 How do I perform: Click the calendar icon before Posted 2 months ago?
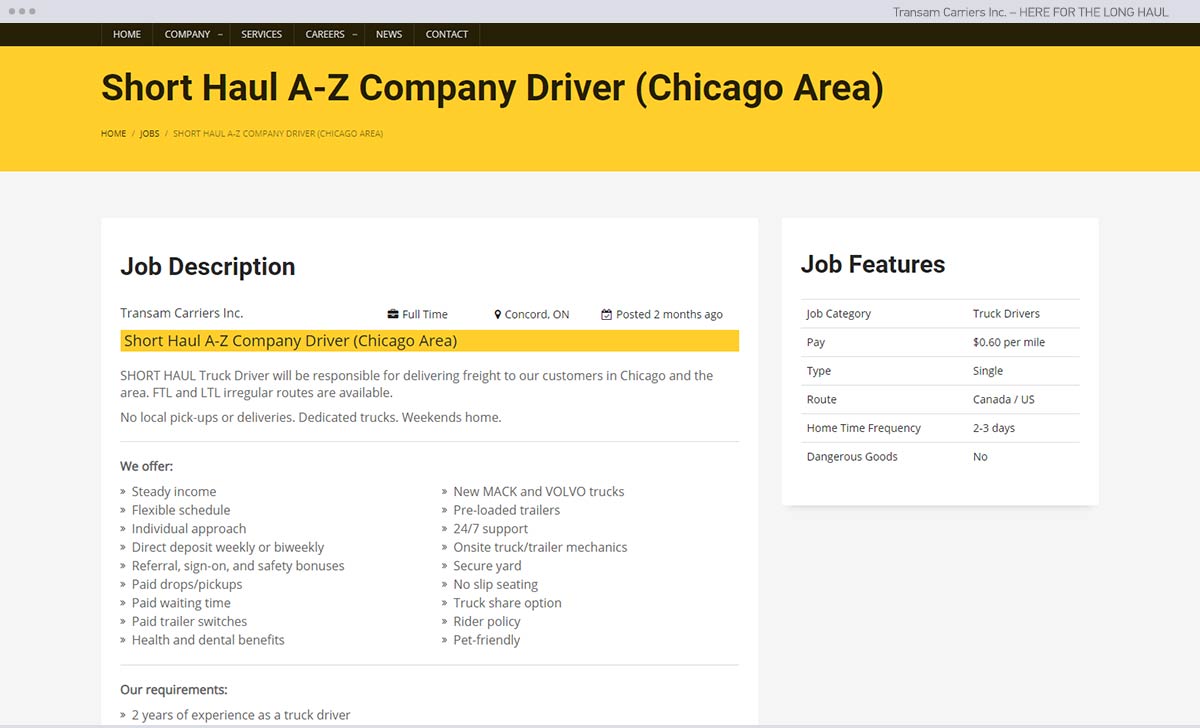pyautogui.click(x=606, y=314)
